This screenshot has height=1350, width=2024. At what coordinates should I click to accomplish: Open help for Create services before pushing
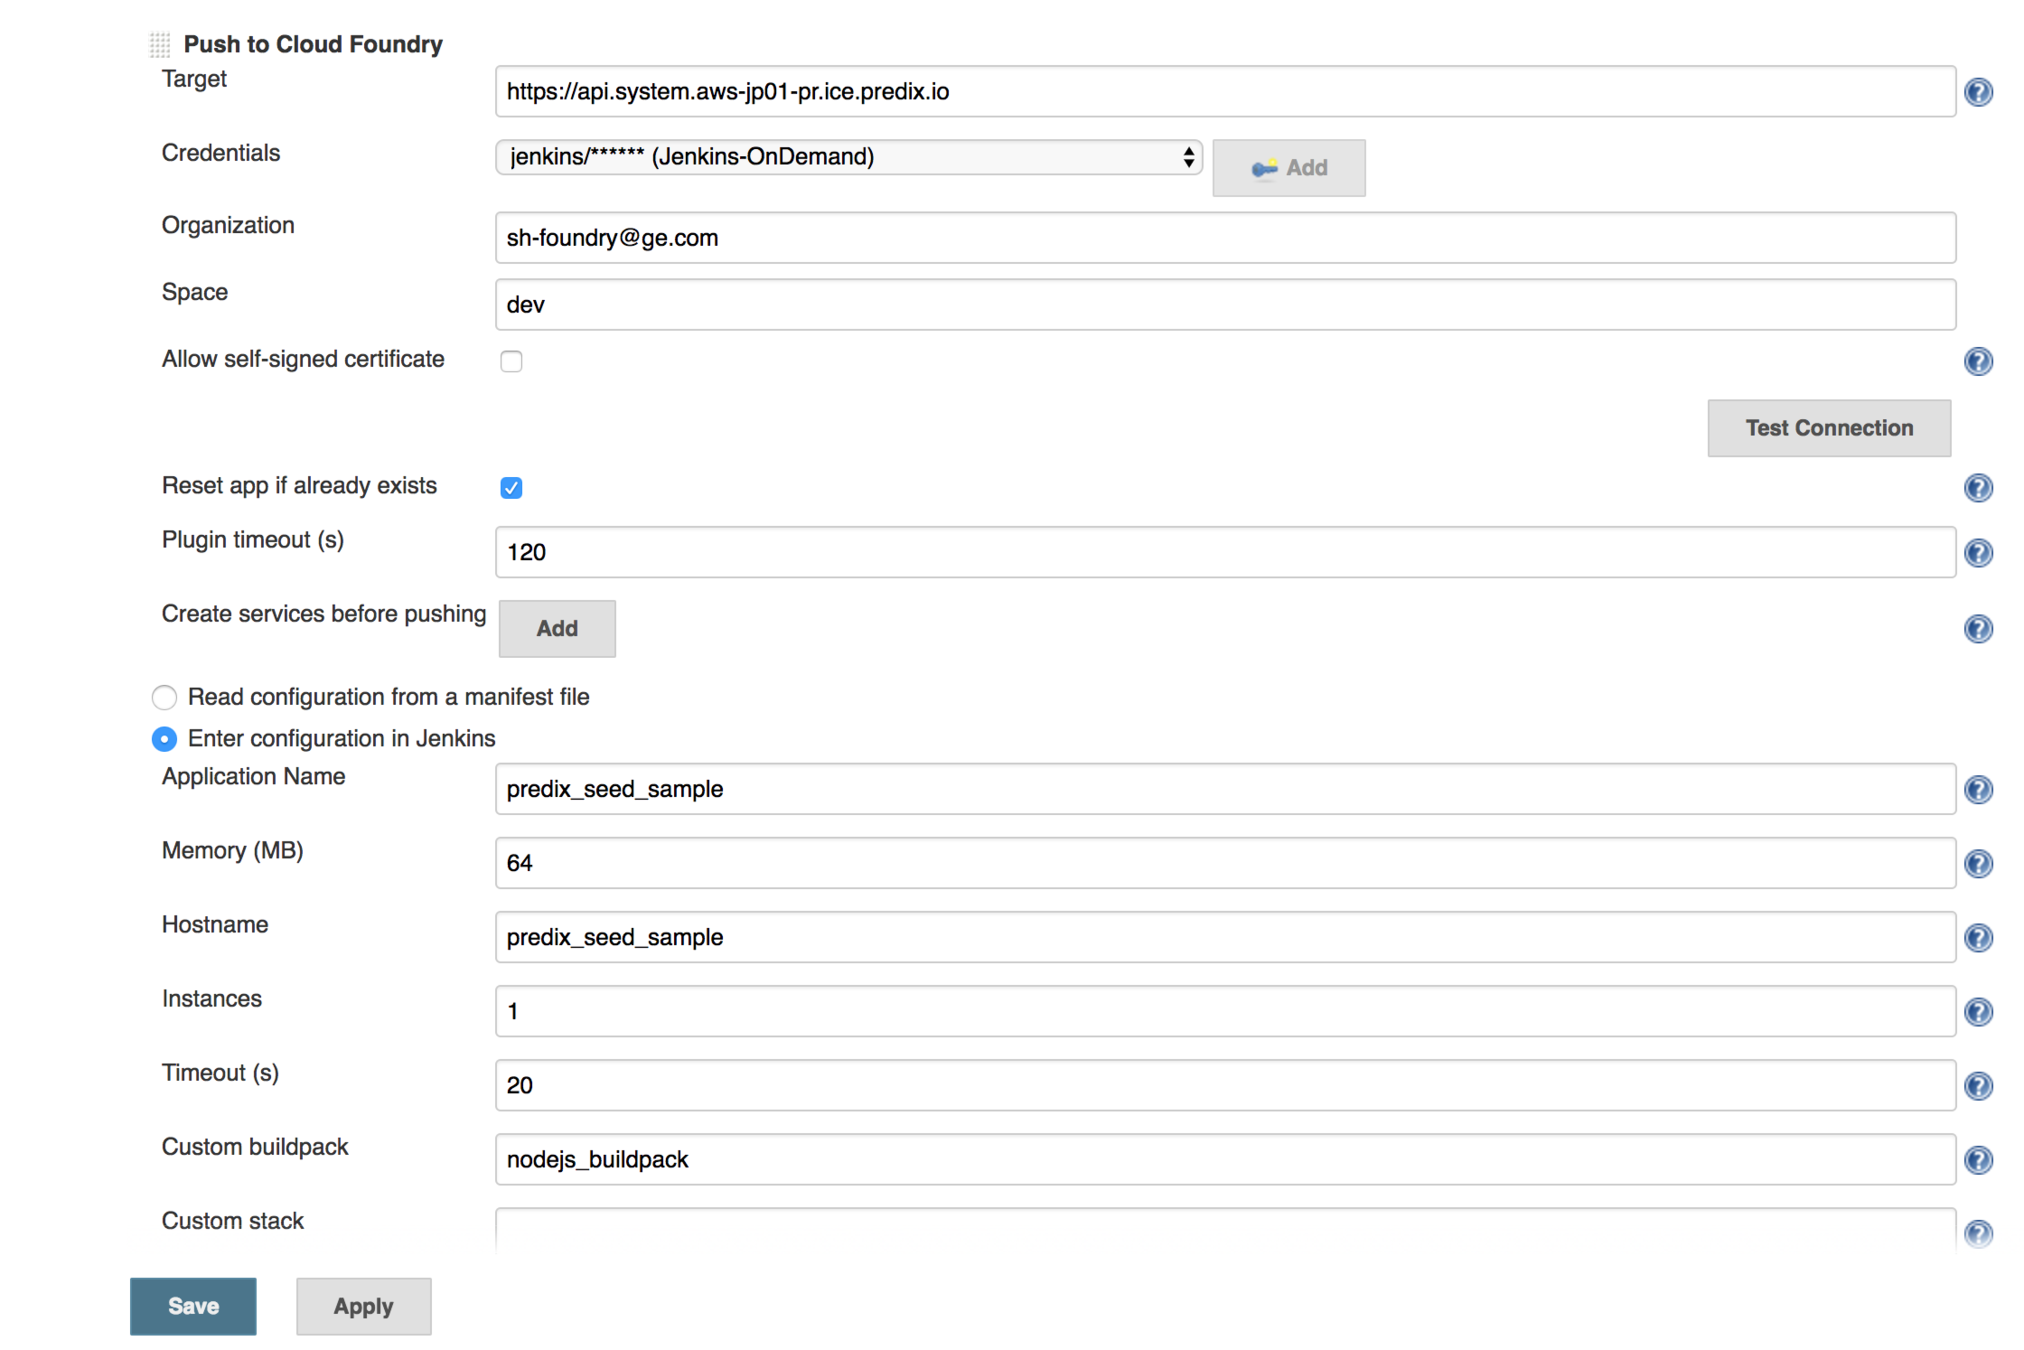(x=1977, y=629)
